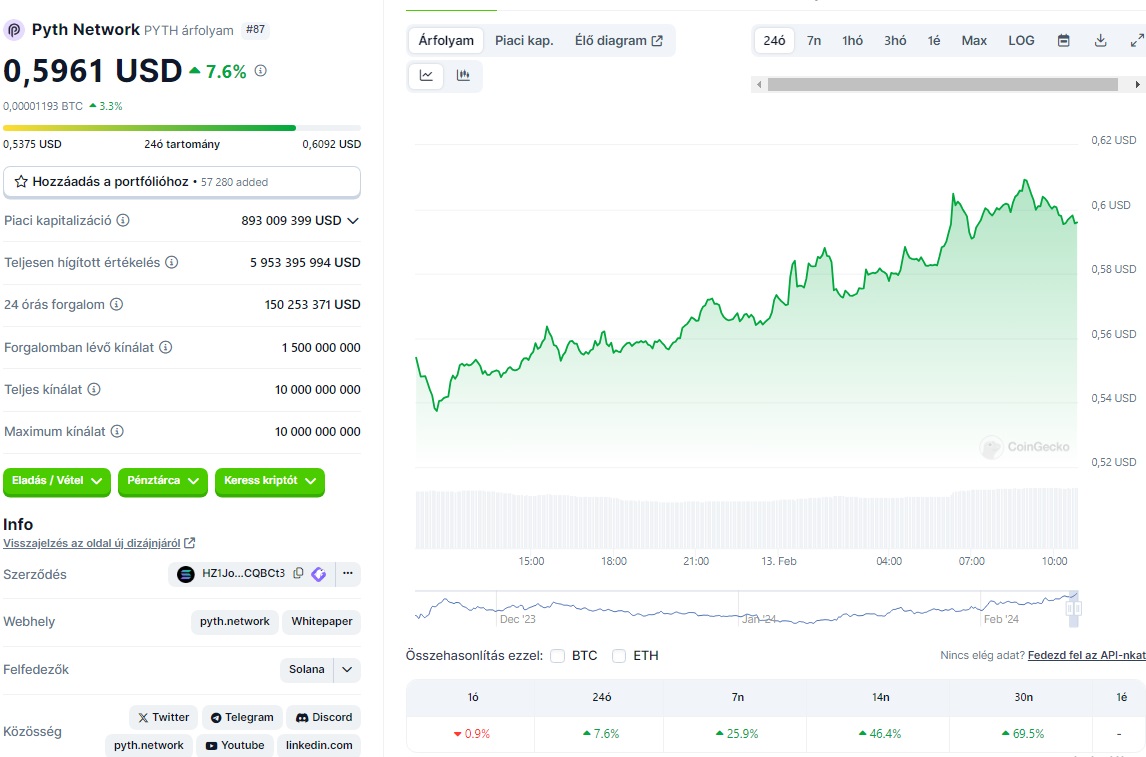Image resolution: width=1146 pixels, height=757 pixels.
Task: Open the Keress kriptót dropdown
Action: point(270,482)
